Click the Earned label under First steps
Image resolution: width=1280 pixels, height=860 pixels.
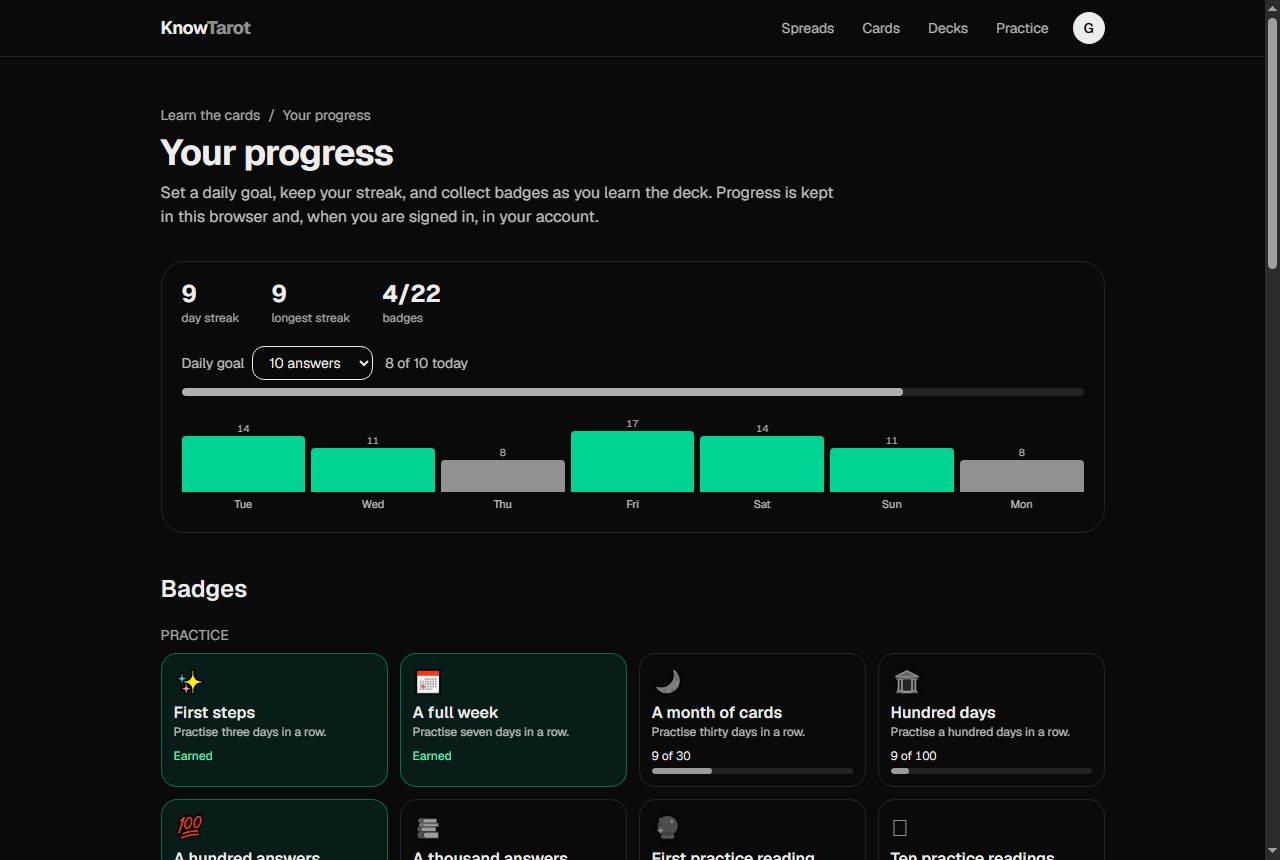[193, 756]
